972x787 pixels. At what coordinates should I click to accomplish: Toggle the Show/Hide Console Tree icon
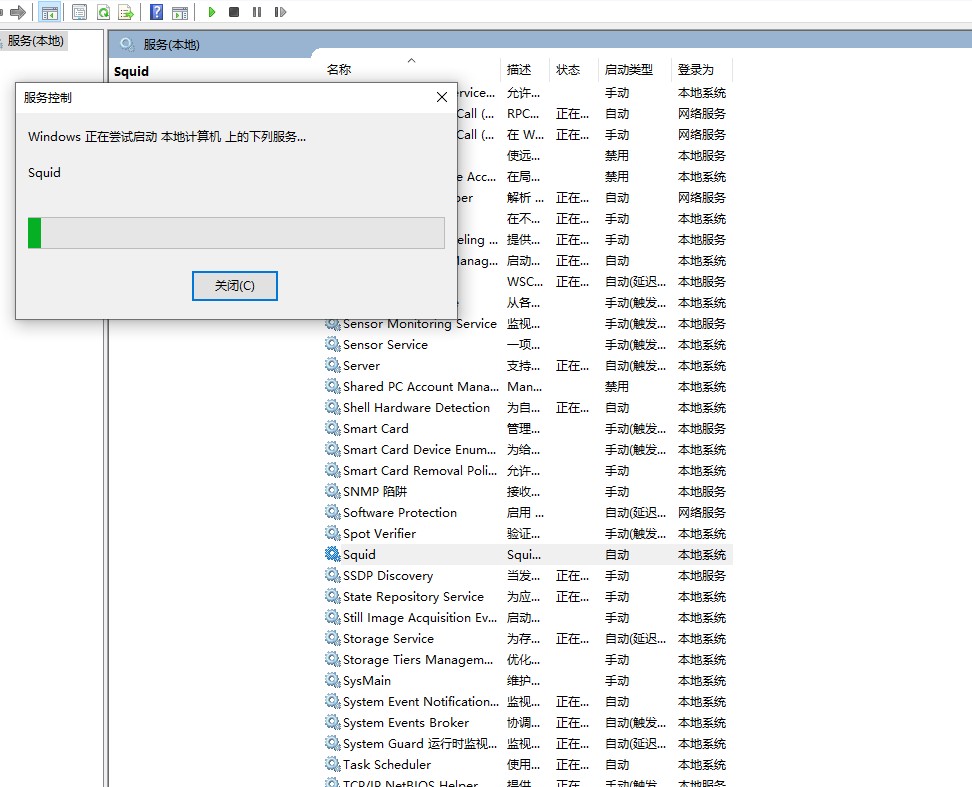tap(49, 12)
